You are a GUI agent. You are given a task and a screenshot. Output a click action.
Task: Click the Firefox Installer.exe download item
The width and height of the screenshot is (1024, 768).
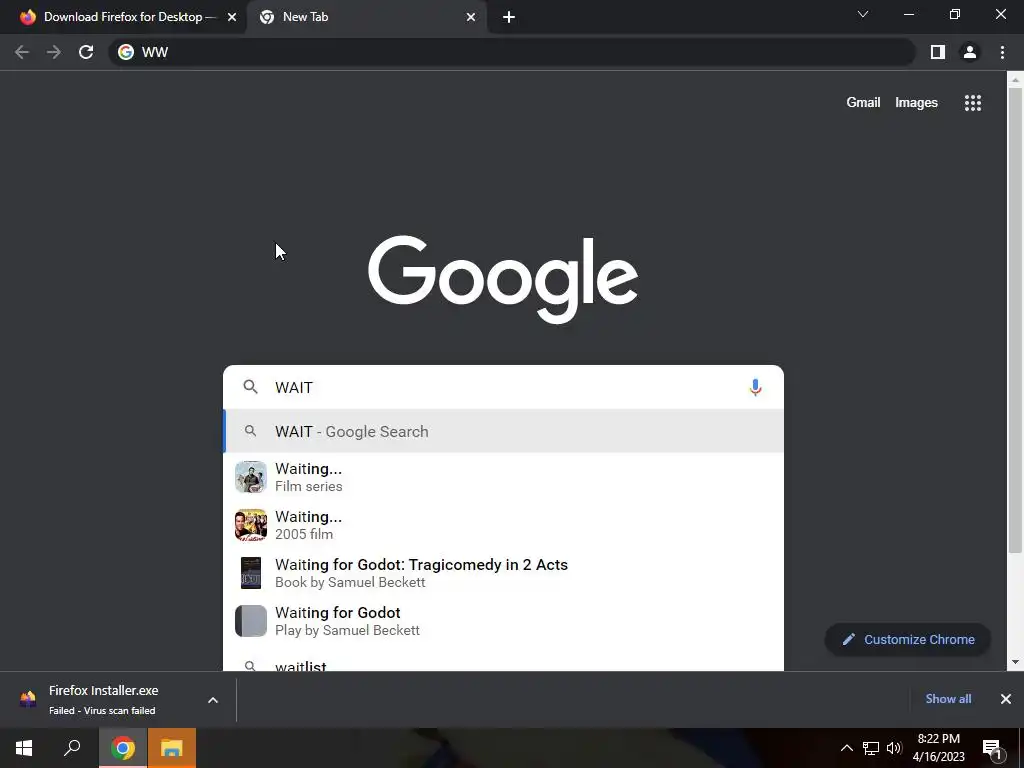pos(104,699)
